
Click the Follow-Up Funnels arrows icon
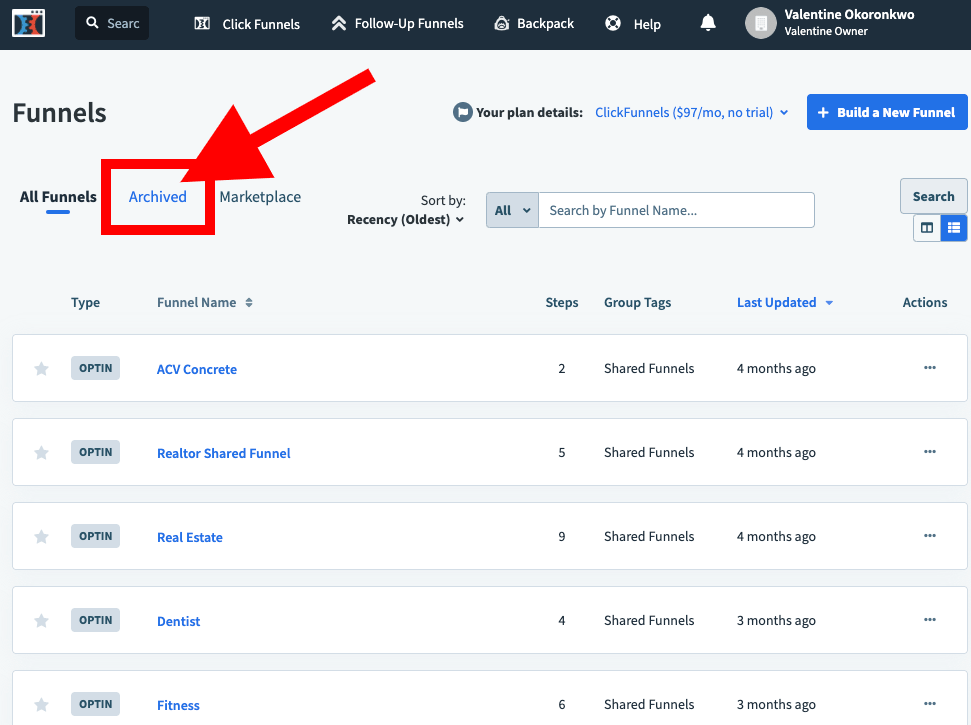(339, 24)
